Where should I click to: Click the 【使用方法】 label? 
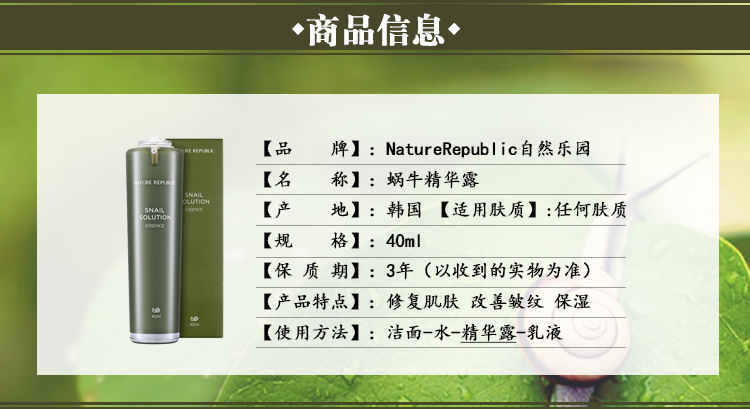tap(311, 332)
